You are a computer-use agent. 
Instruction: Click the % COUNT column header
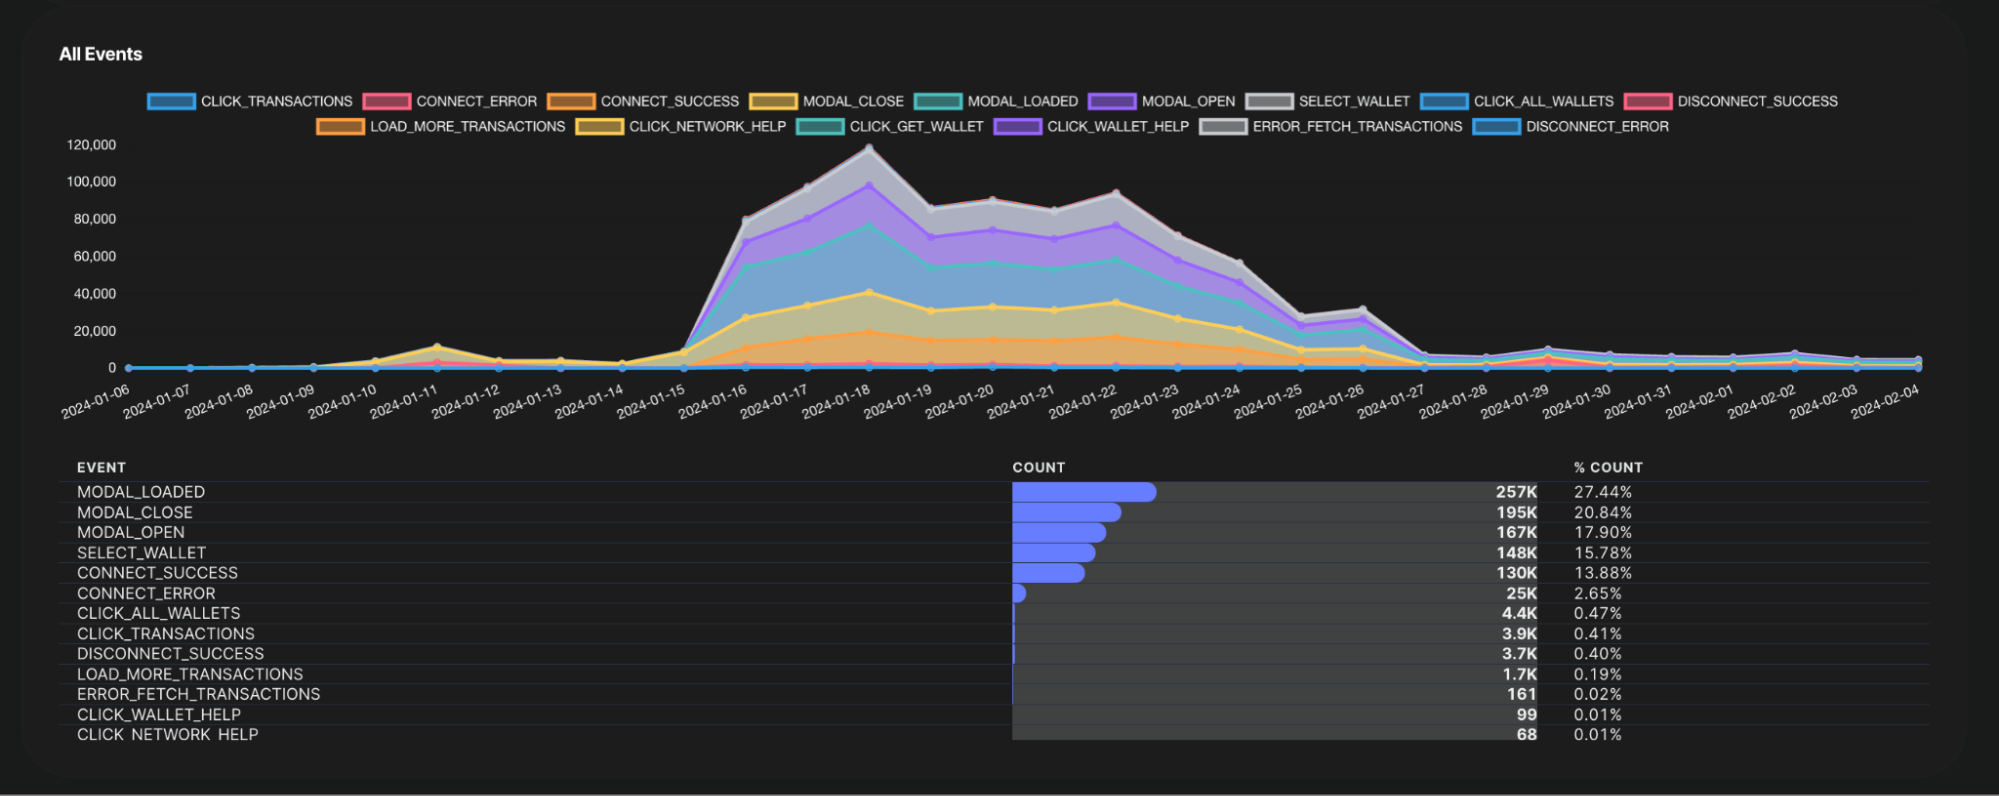[1607, 467]
